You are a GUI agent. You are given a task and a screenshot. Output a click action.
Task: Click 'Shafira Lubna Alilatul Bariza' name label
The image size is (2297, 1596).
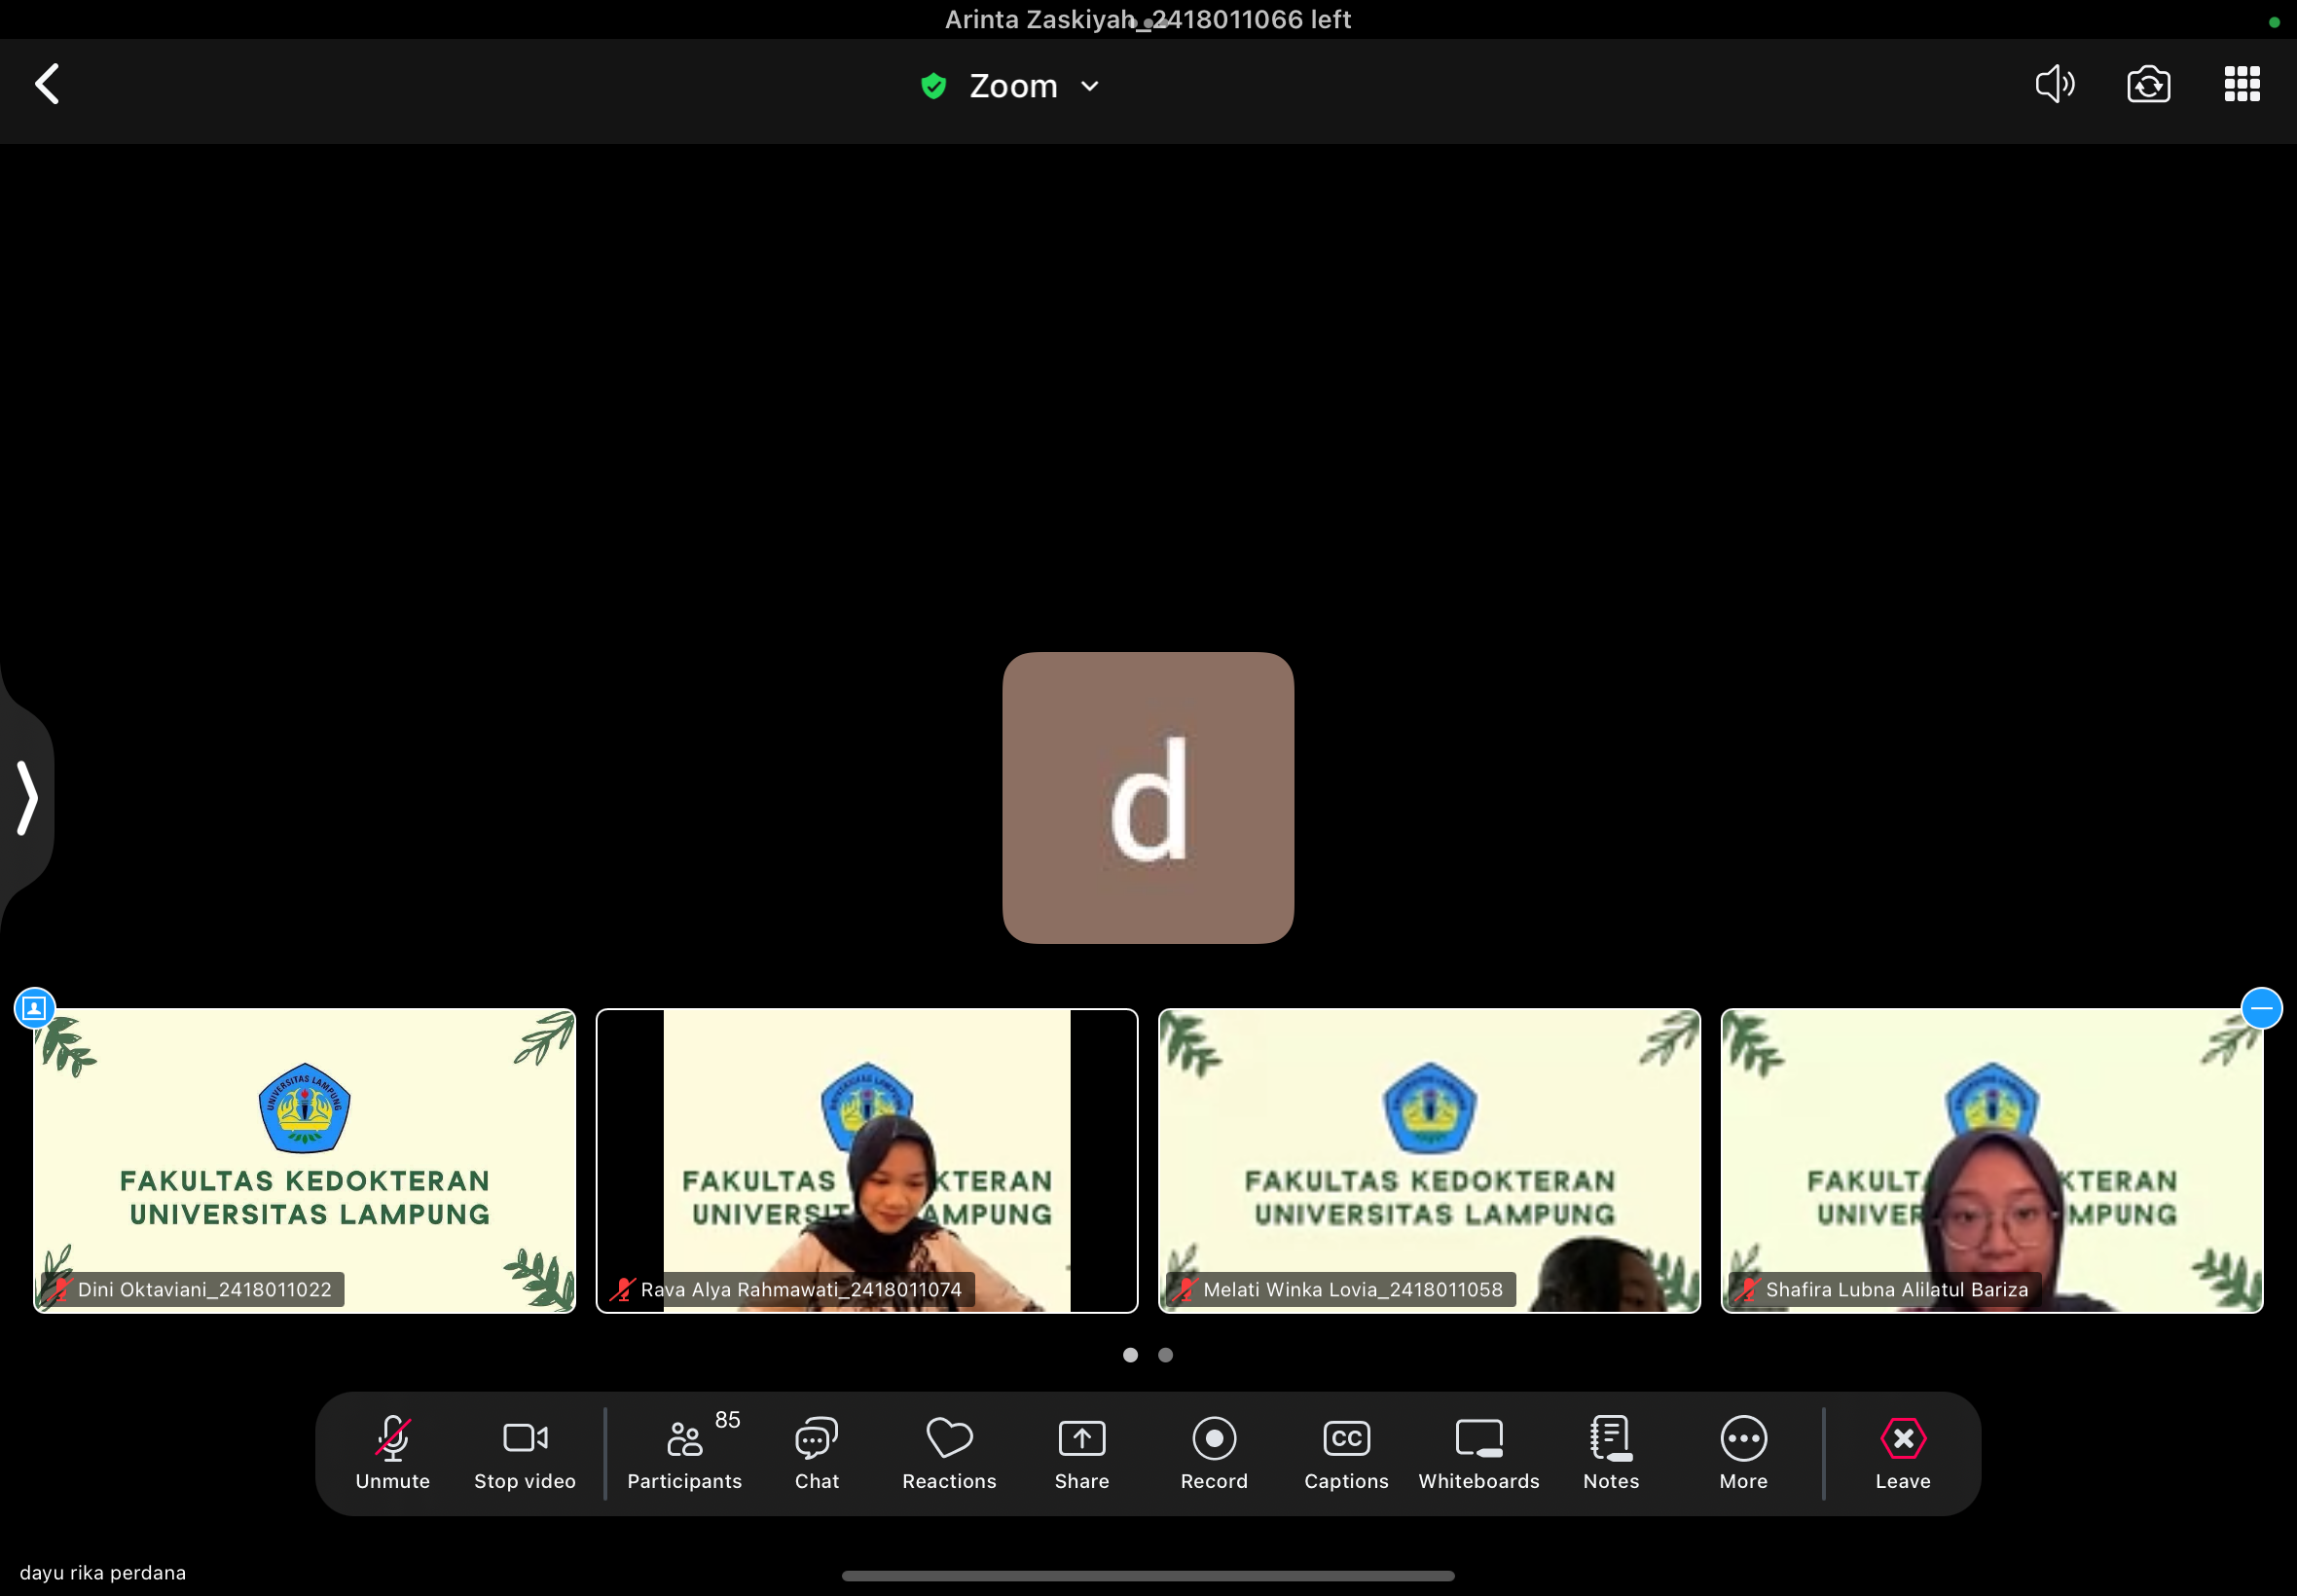point(1897,1289)
